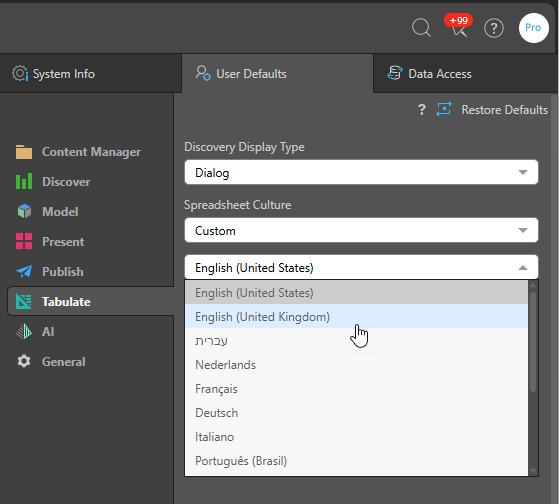This screenshot has height=504, width=559.
Task: Open the Pro user avatar menu
Action: point(533,28)
